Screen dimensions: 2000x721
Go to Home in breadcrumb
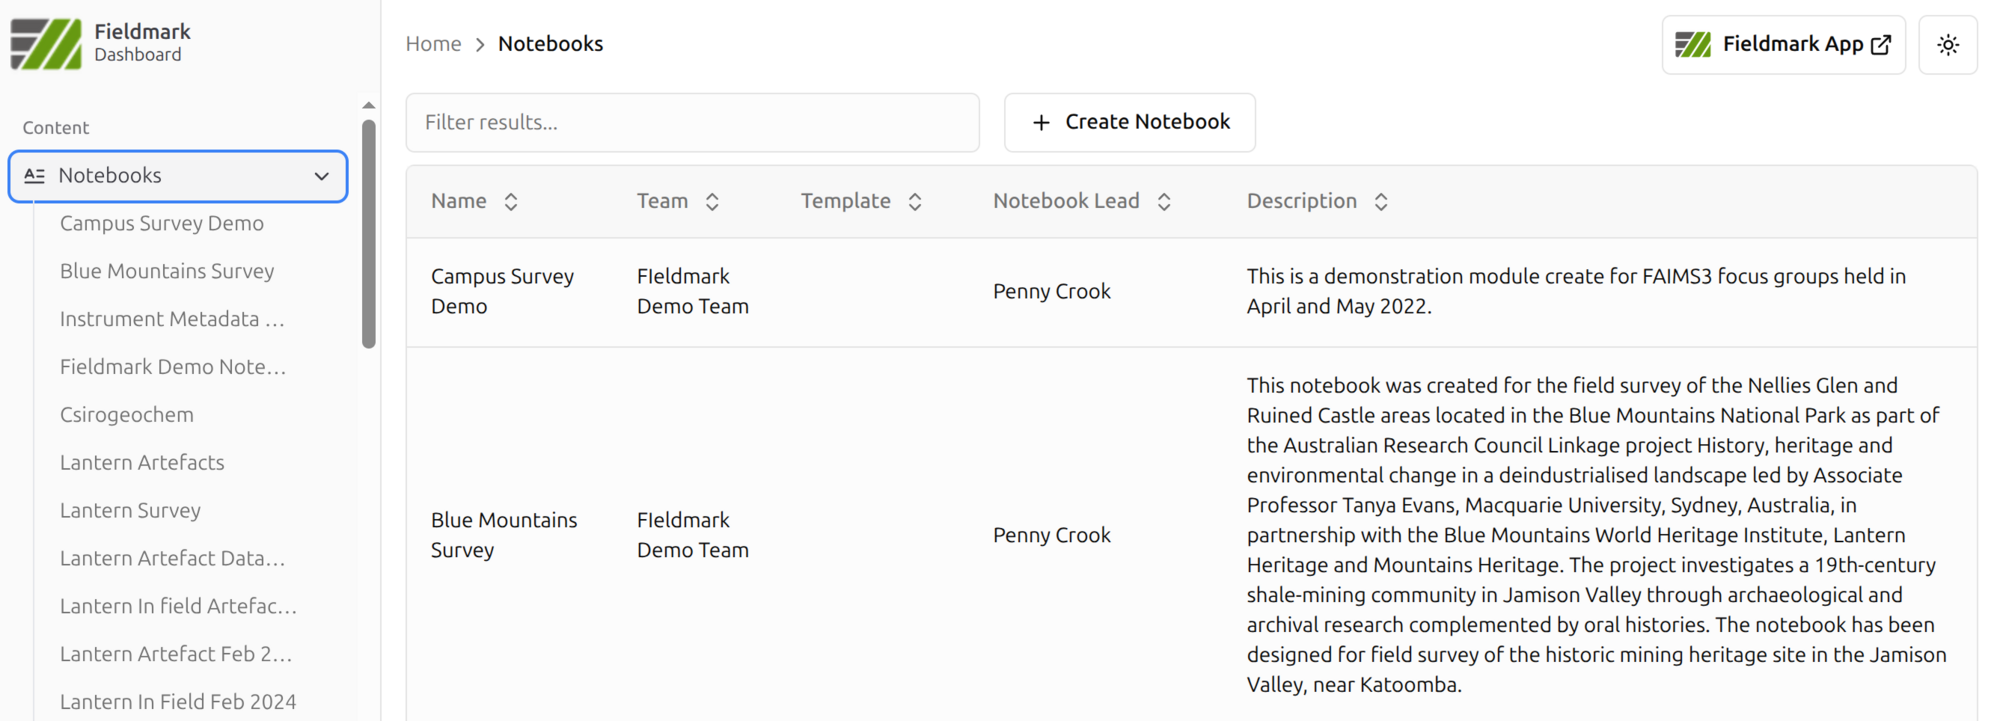(x=433, y=44)
